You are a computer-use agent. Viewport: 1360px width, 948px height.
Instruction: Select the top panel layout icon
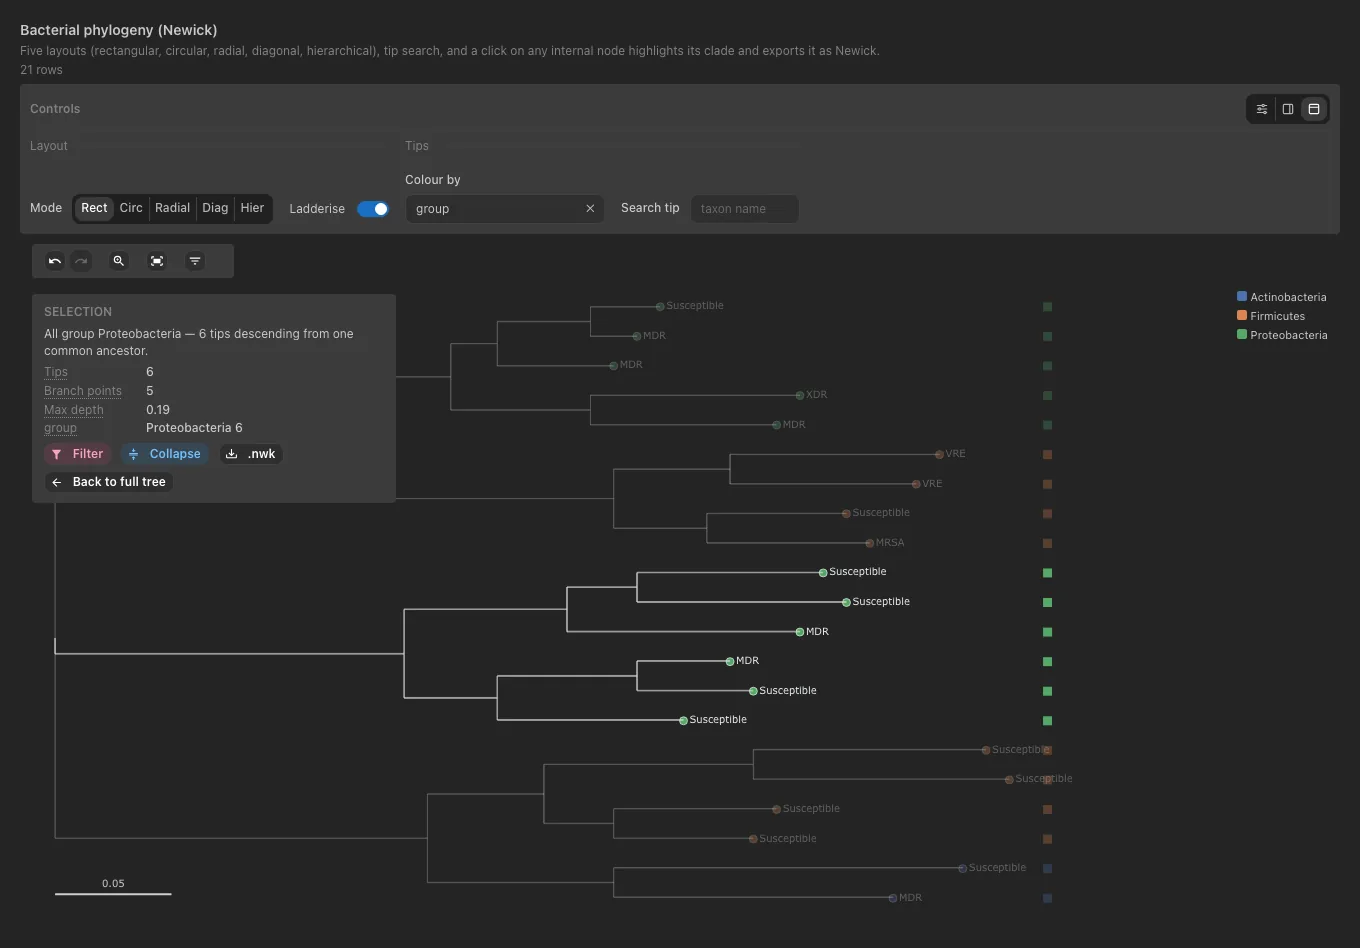click(x=1314, y=109)
